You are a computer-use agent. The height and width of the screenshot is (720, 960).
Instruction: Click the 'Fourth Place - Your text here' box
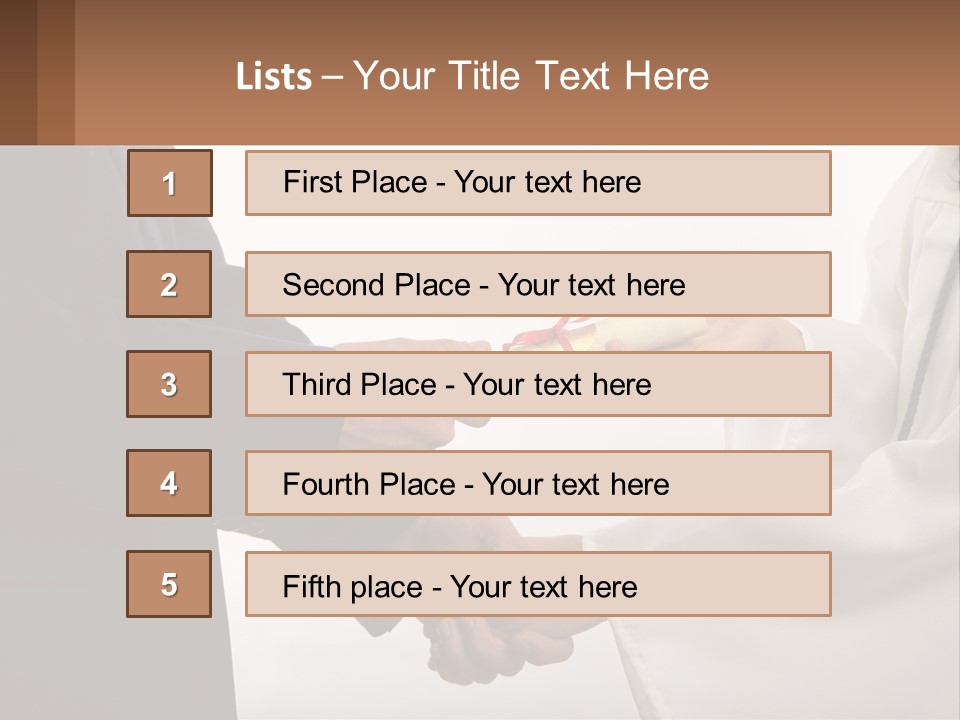[x=538, y=483]
